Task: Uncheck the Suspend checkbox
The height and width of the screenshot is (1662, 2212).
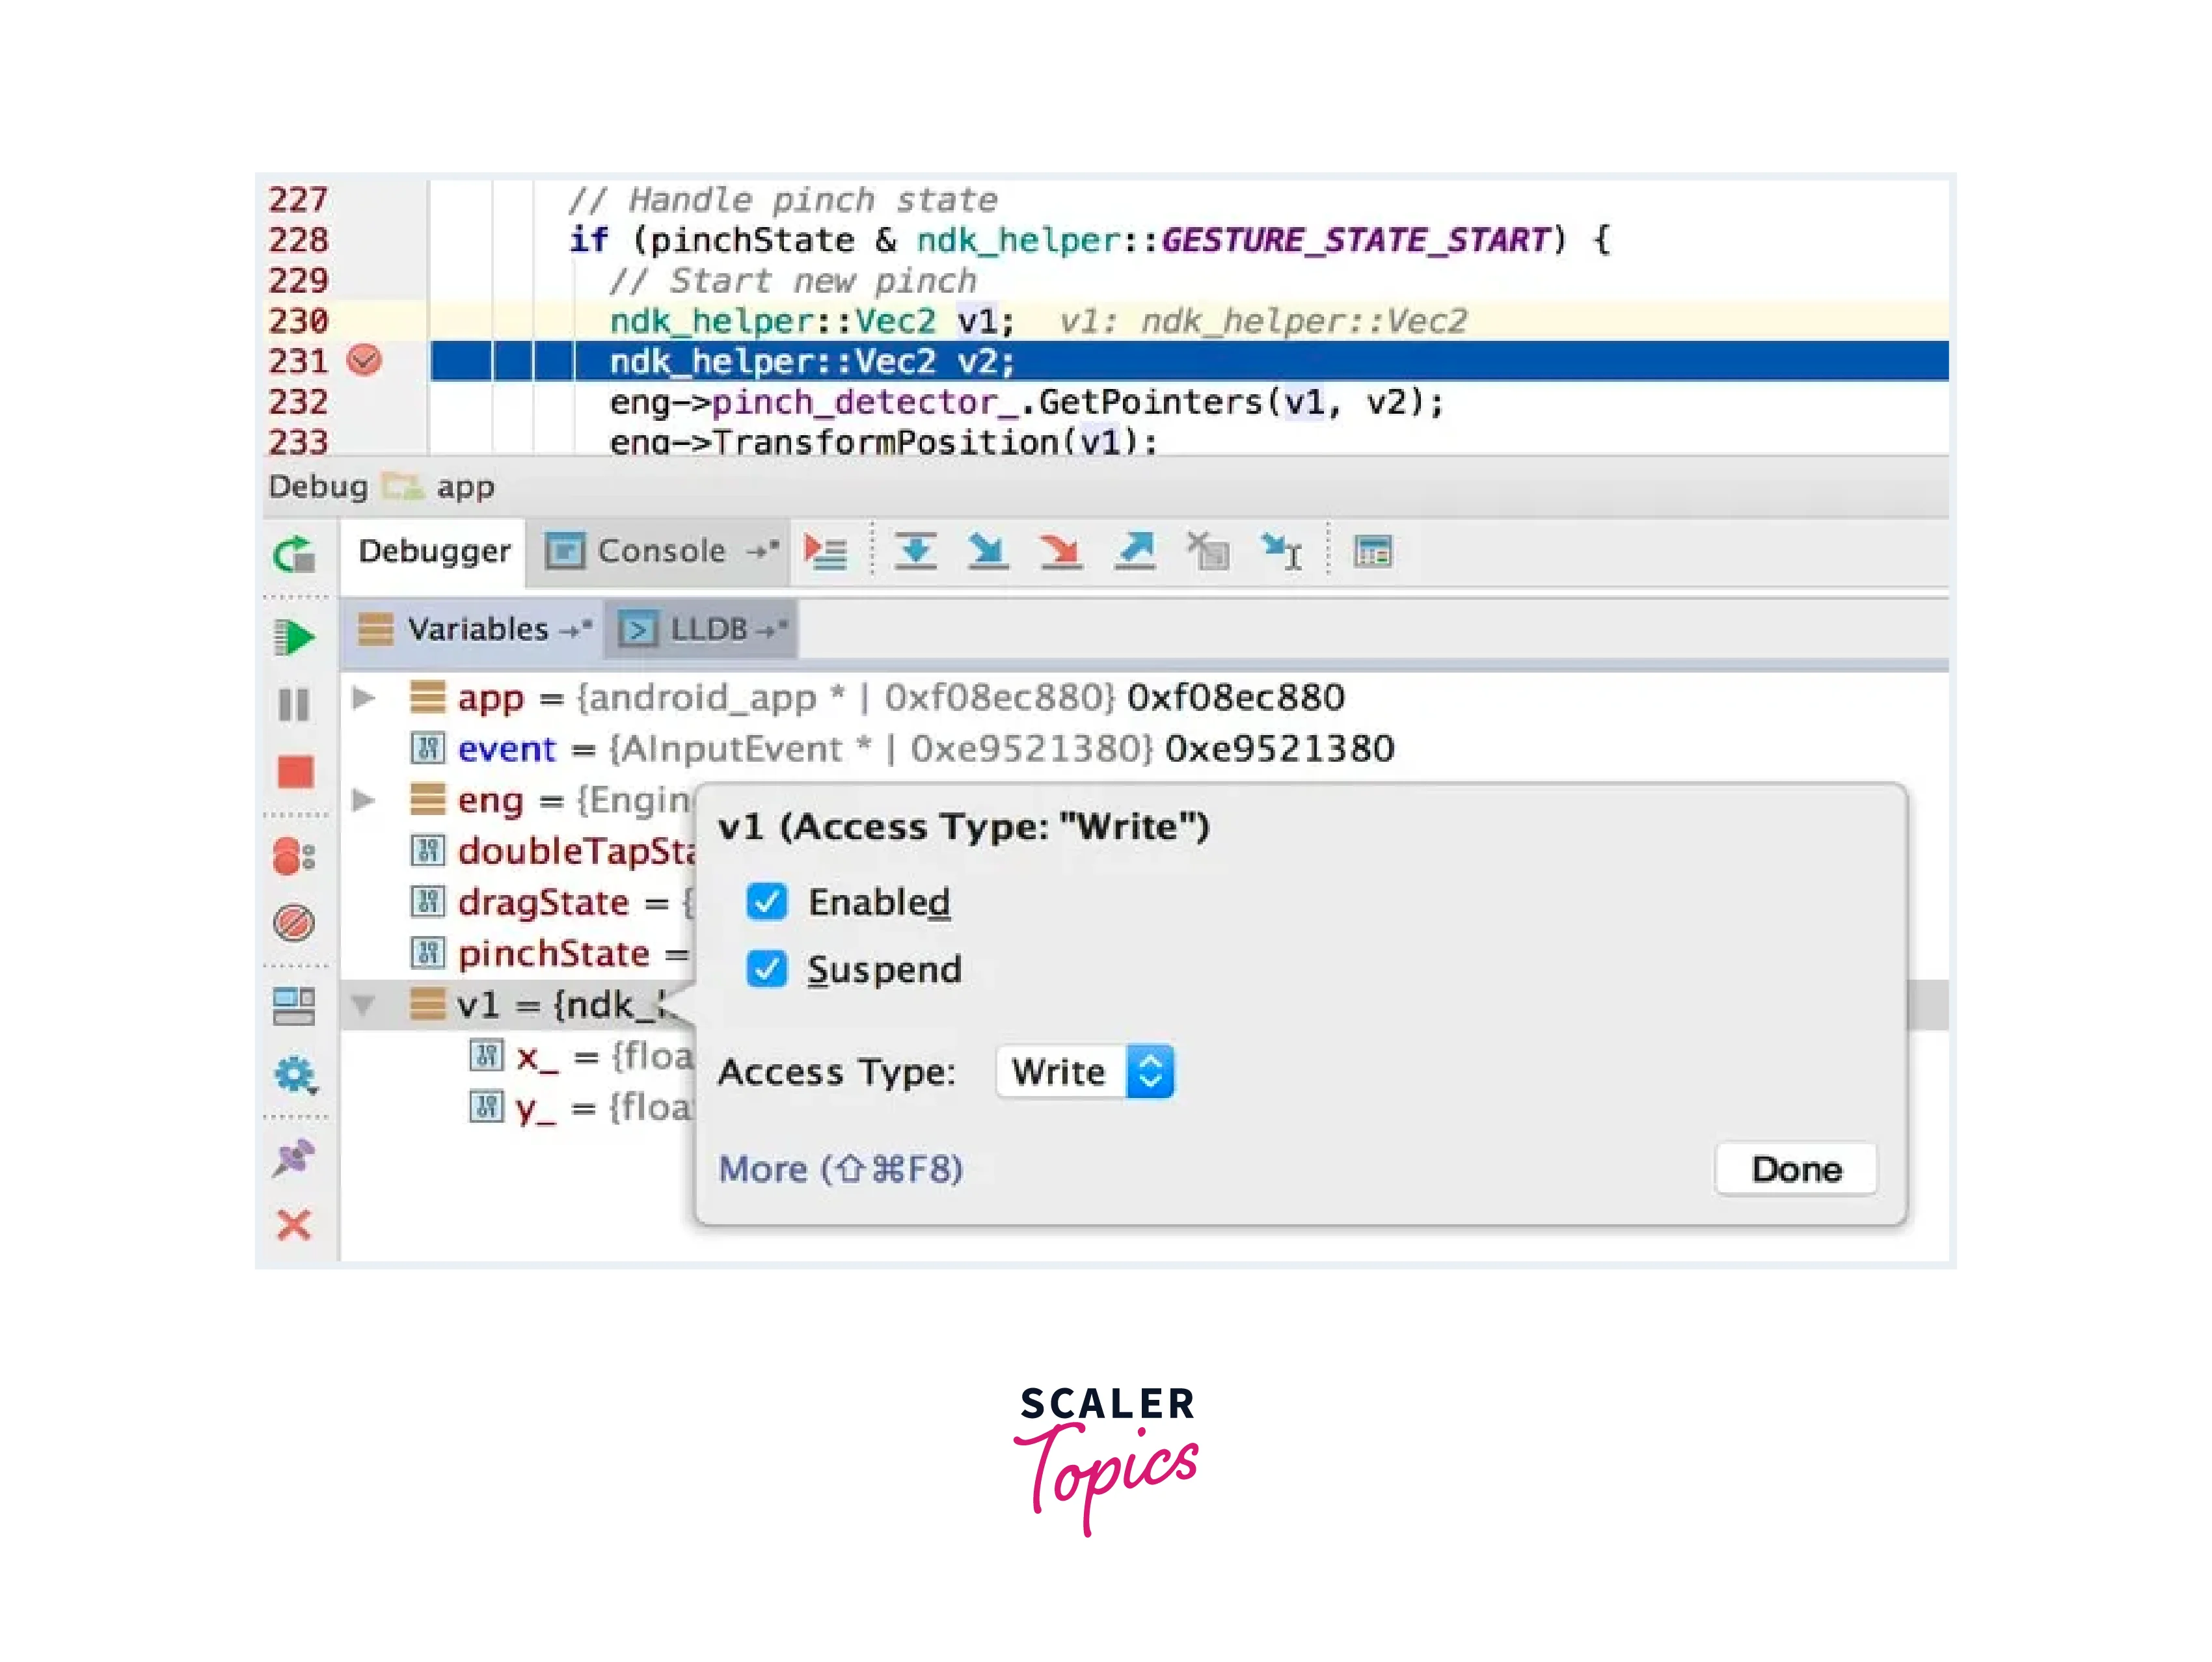Action: click(767, 969)
